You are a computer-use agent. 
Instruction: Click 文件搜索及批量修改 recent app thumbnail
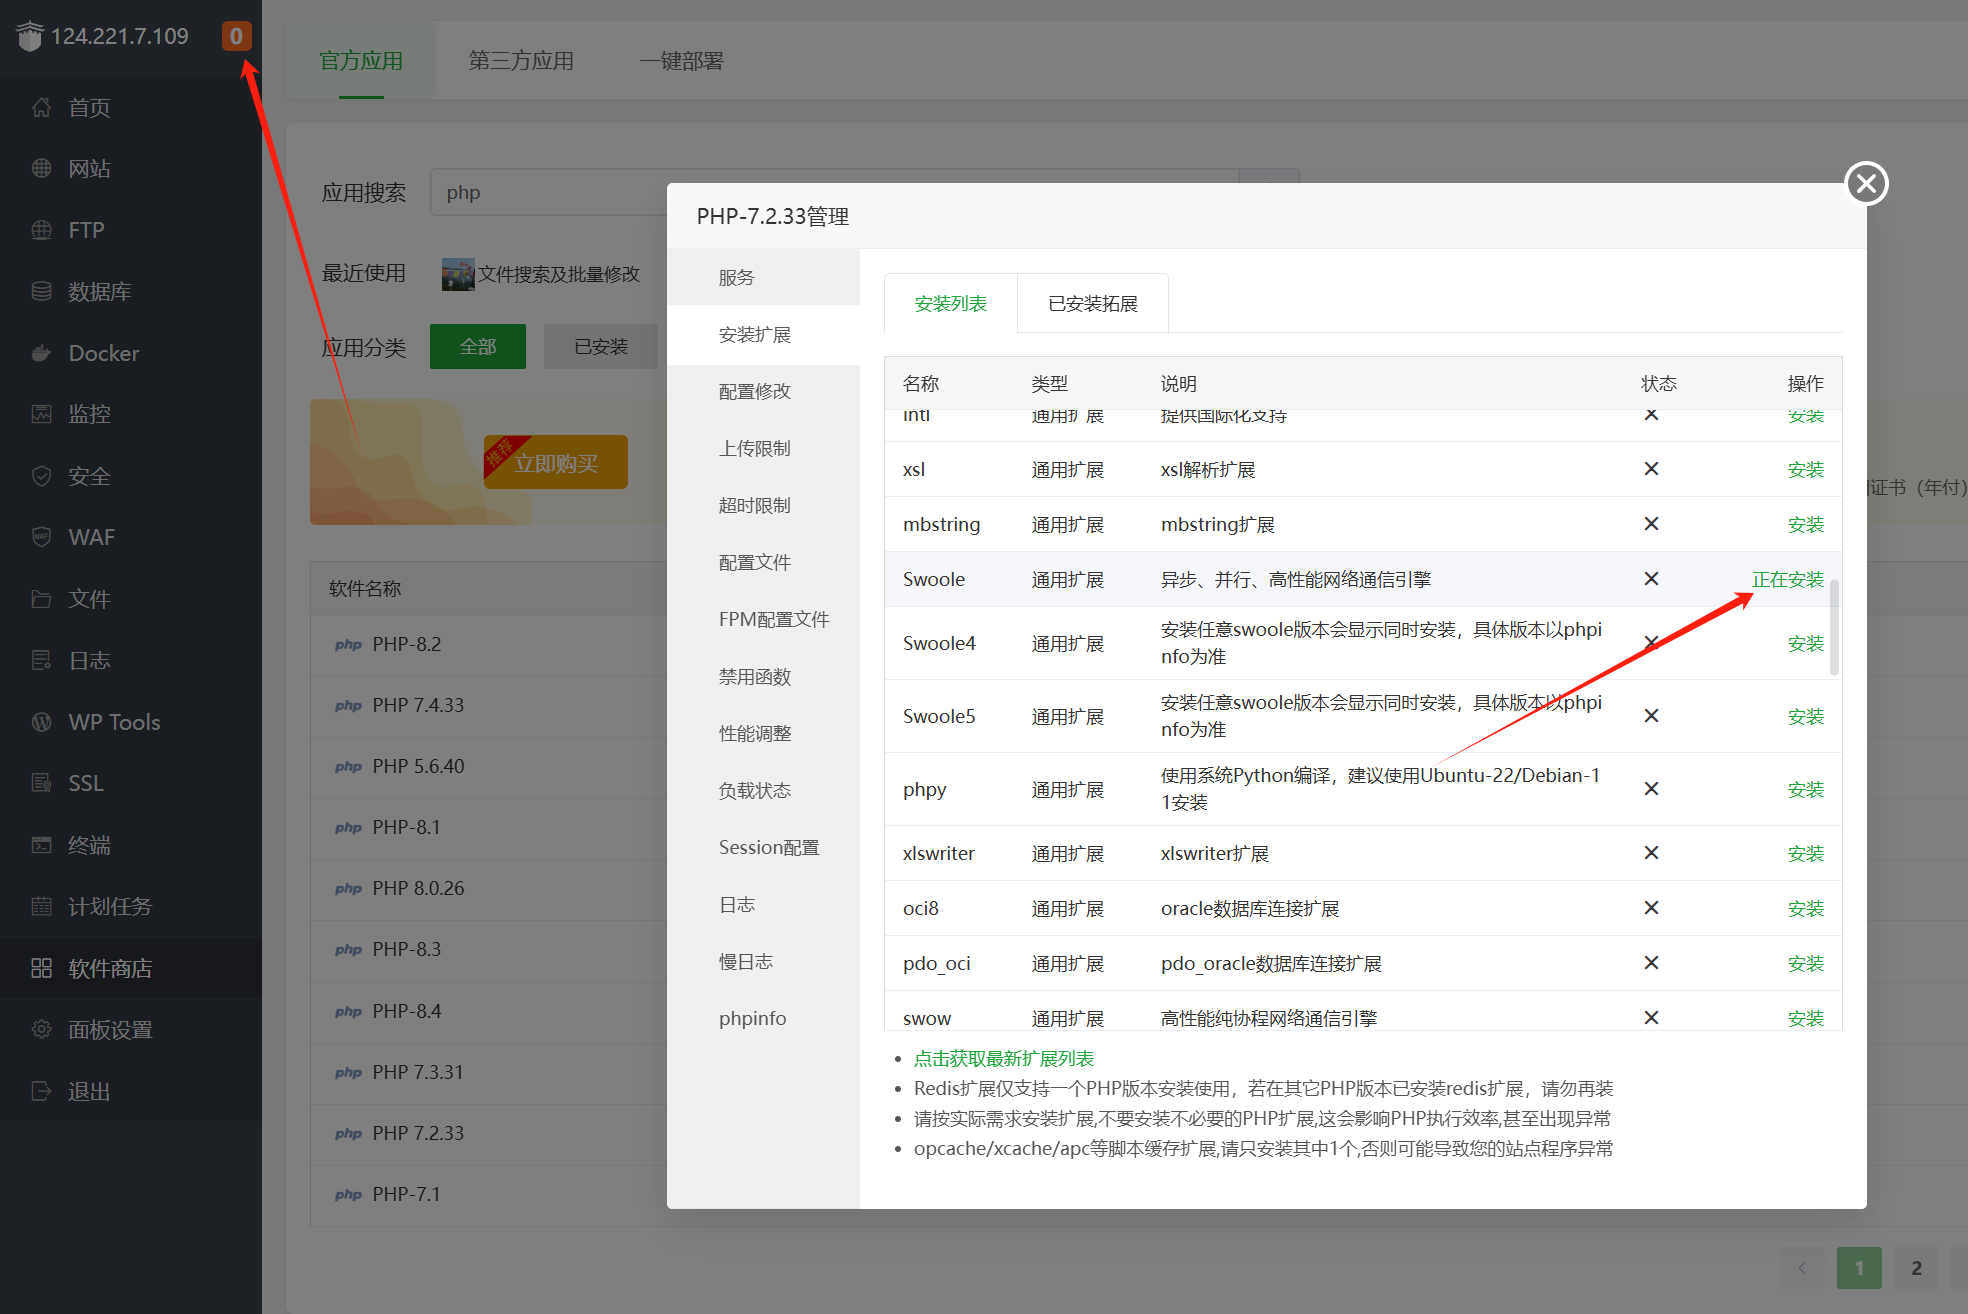[458, 274]
